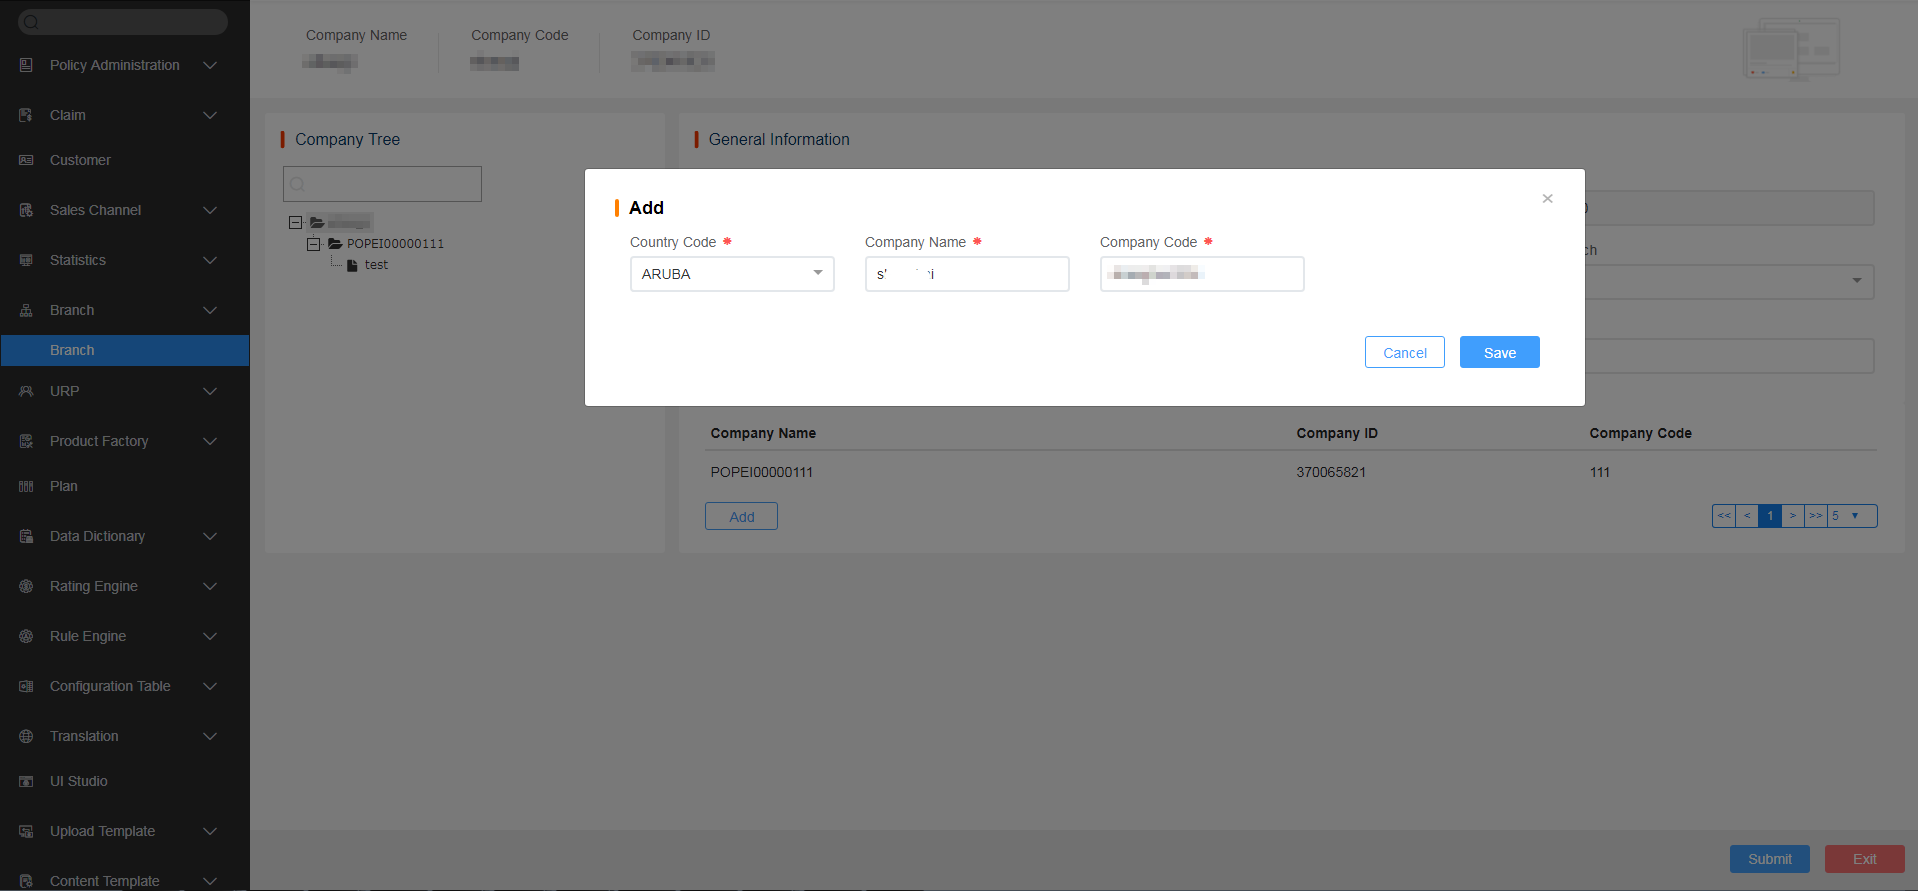Click the Rating Engine icon
This screenshot has width=1918, height=891.
pyautogui.click(x=26, y=586)
